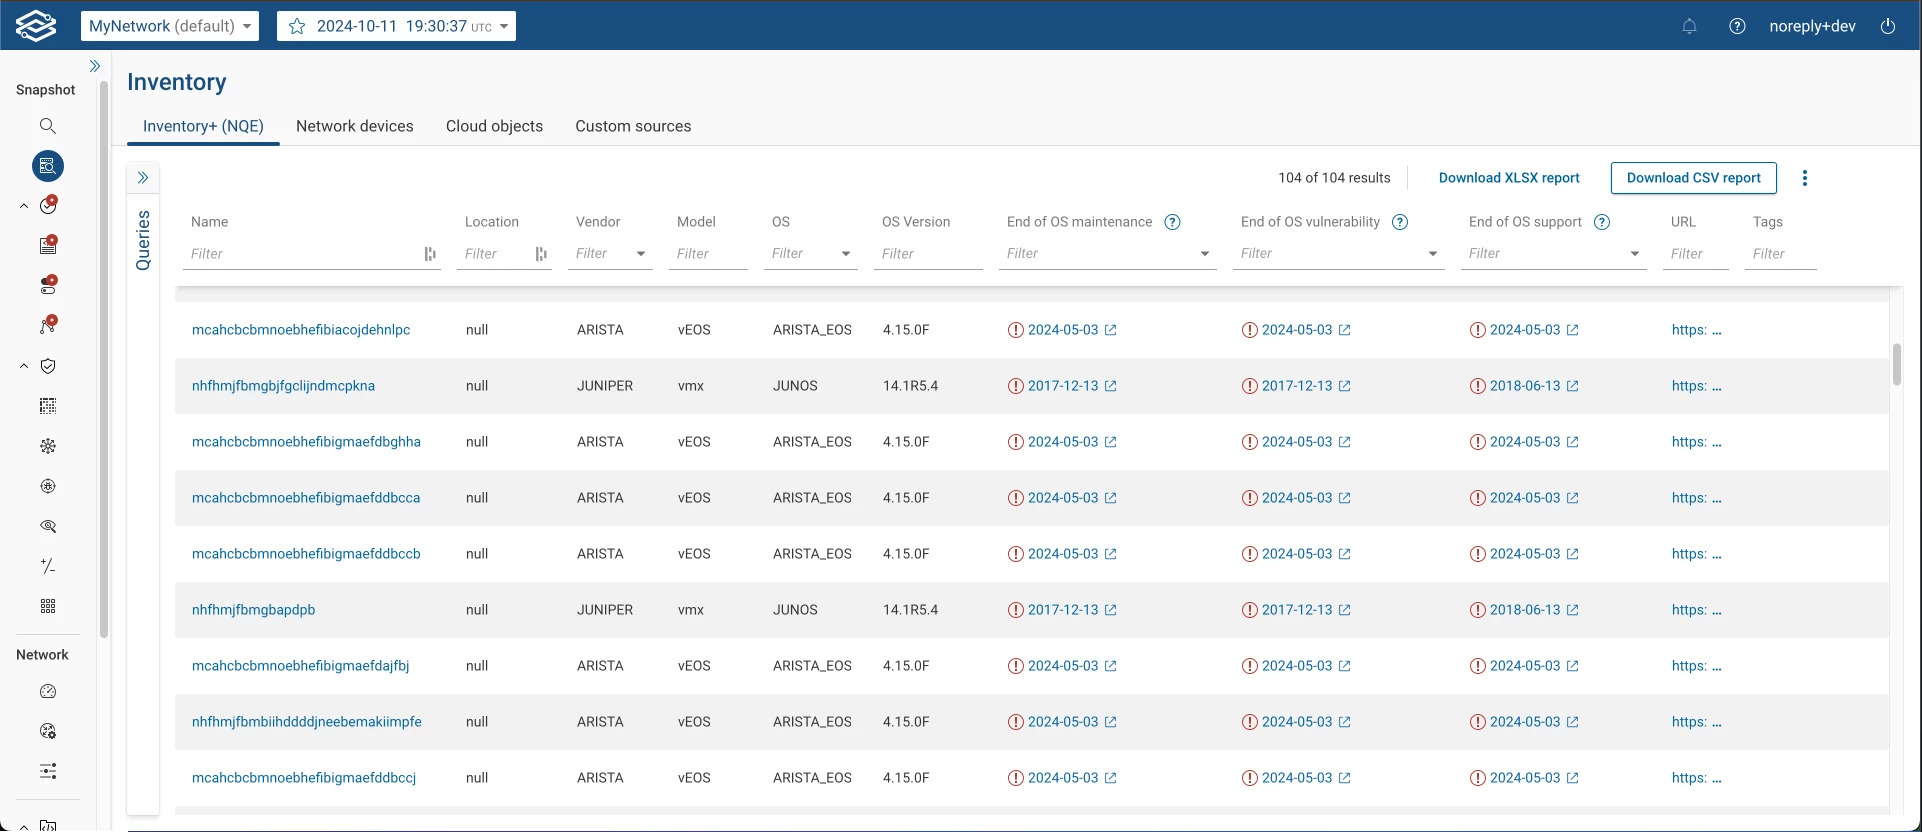Click End of OS maintenance help icon
Viewport: 1922px width, 832px height.
click(1173, 222)
